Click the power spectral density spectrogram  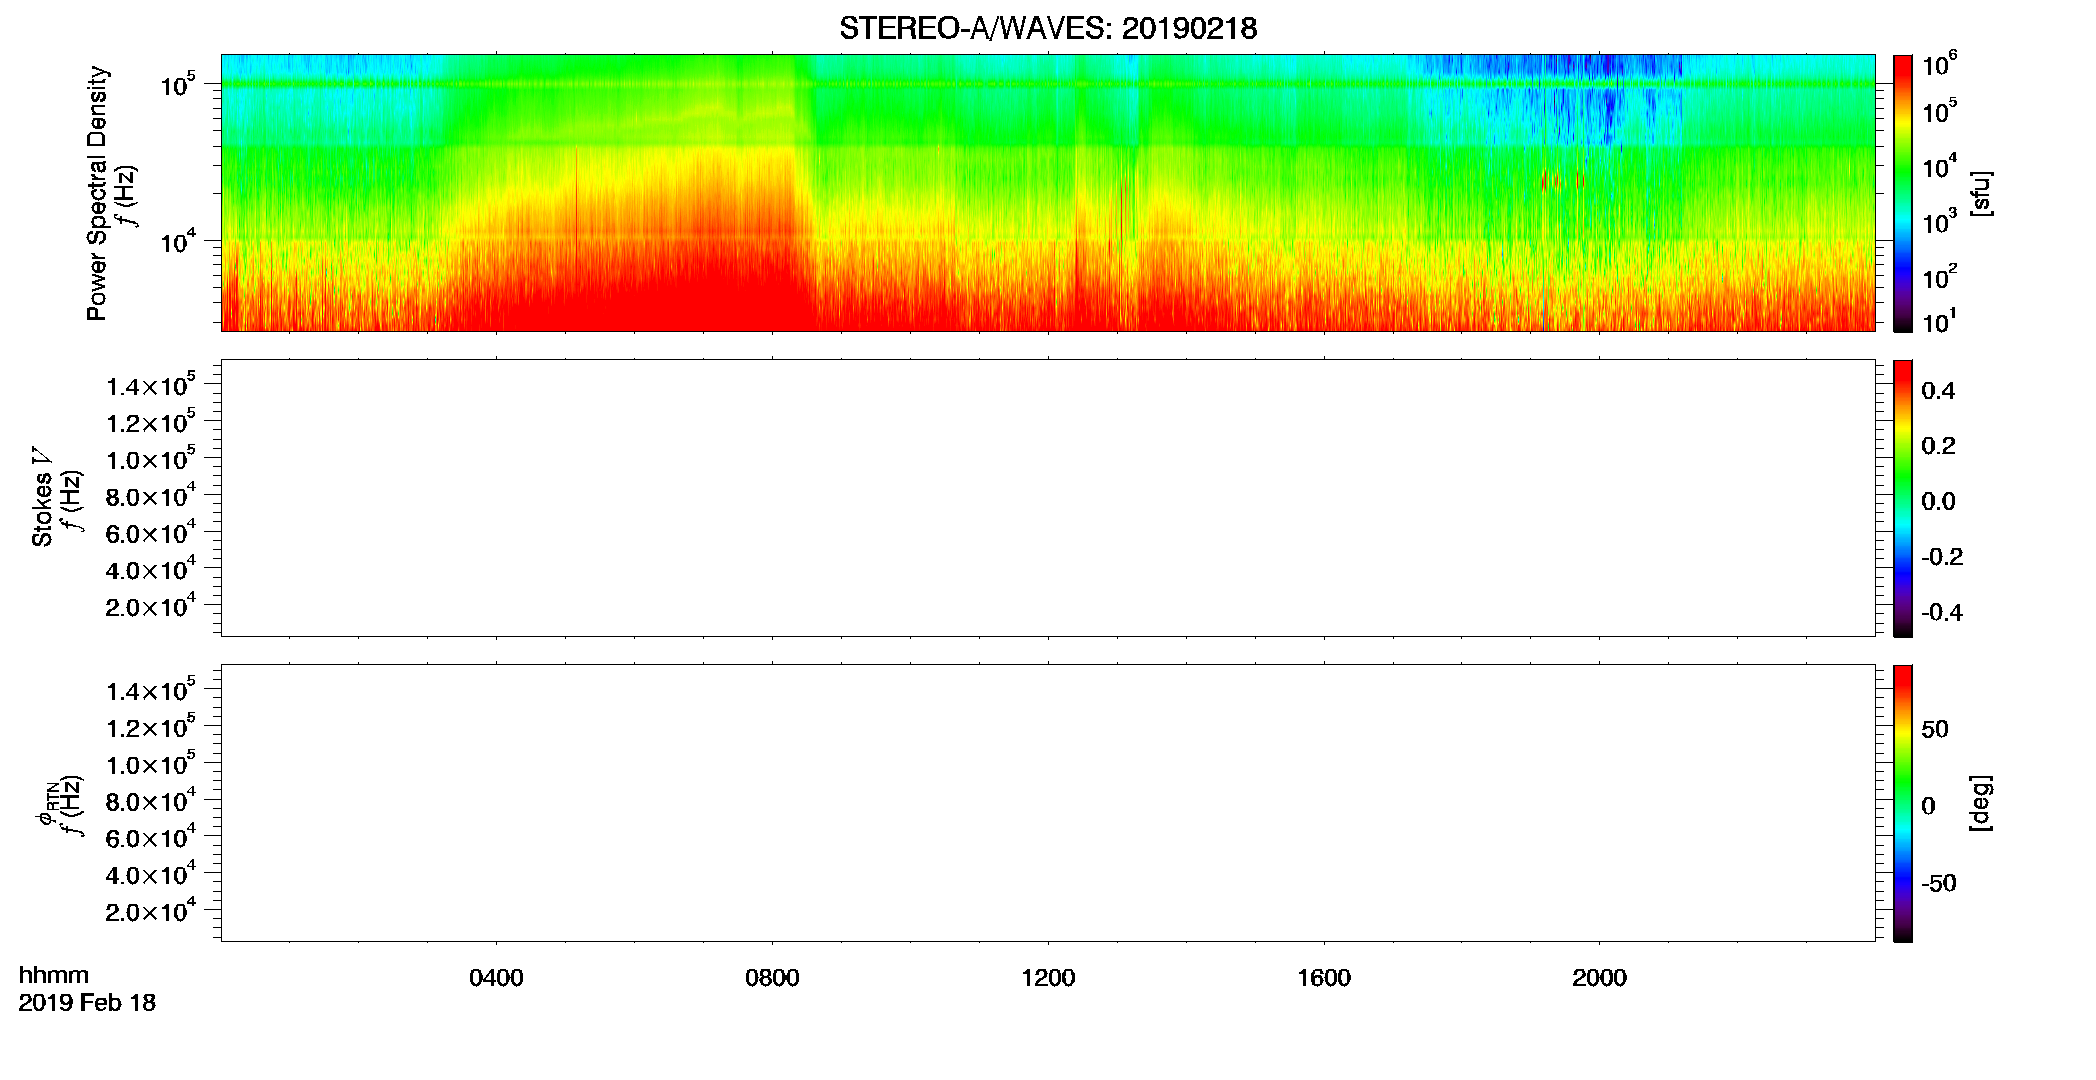tap(1048, 192)
